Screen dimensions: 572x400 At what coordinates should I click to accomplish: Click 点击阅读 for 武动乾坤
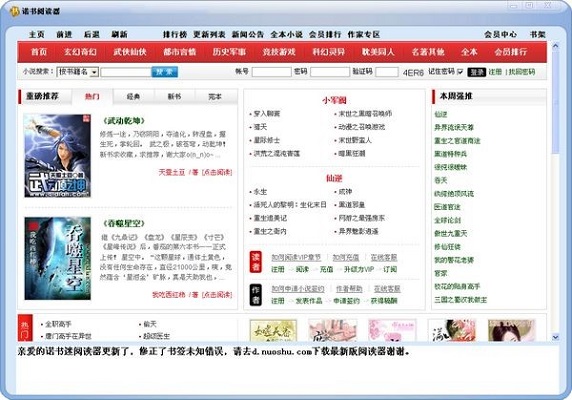pyautogui.click(x=217, y=172)
